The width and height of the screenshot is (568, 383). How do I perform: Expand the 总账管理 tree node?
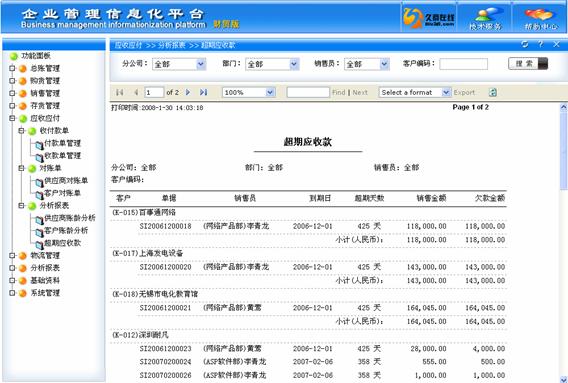point(12,68)
